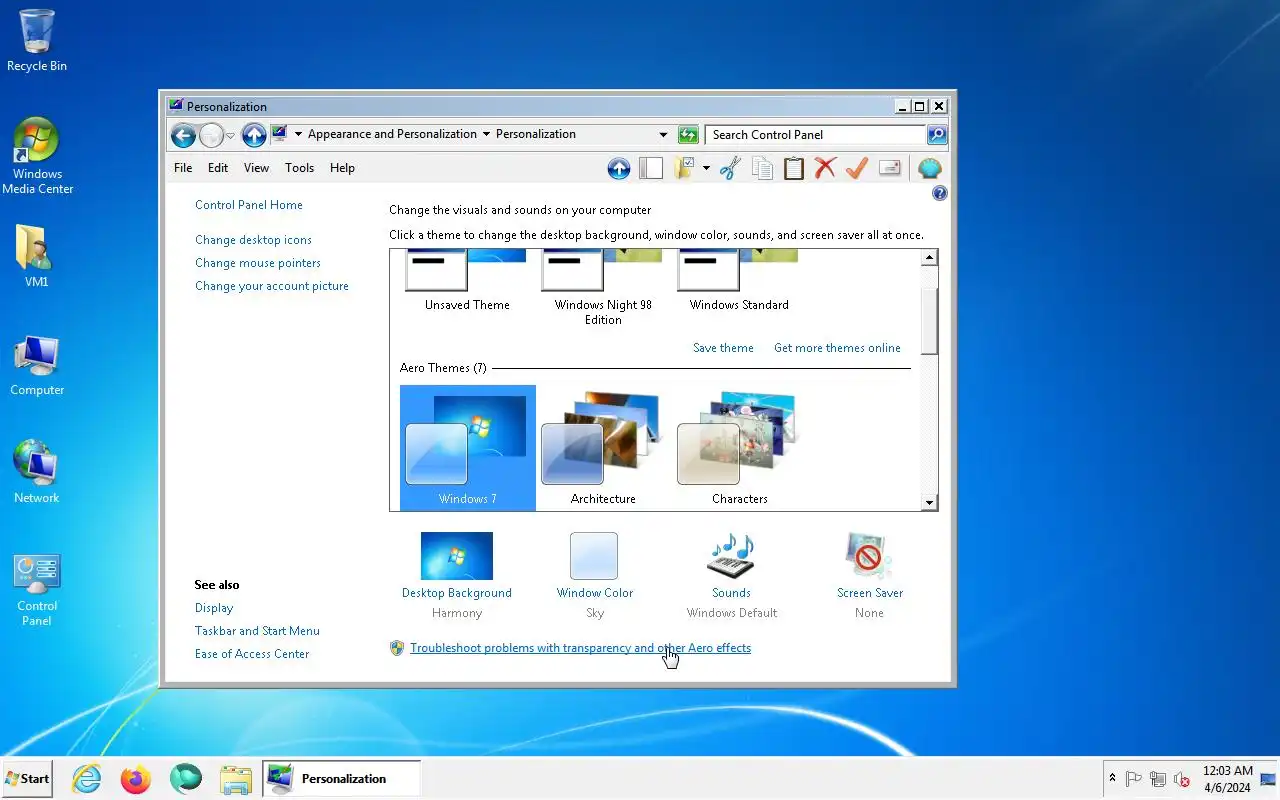
Task: Click the blue Up button in the toolbar
Action: 619,168
